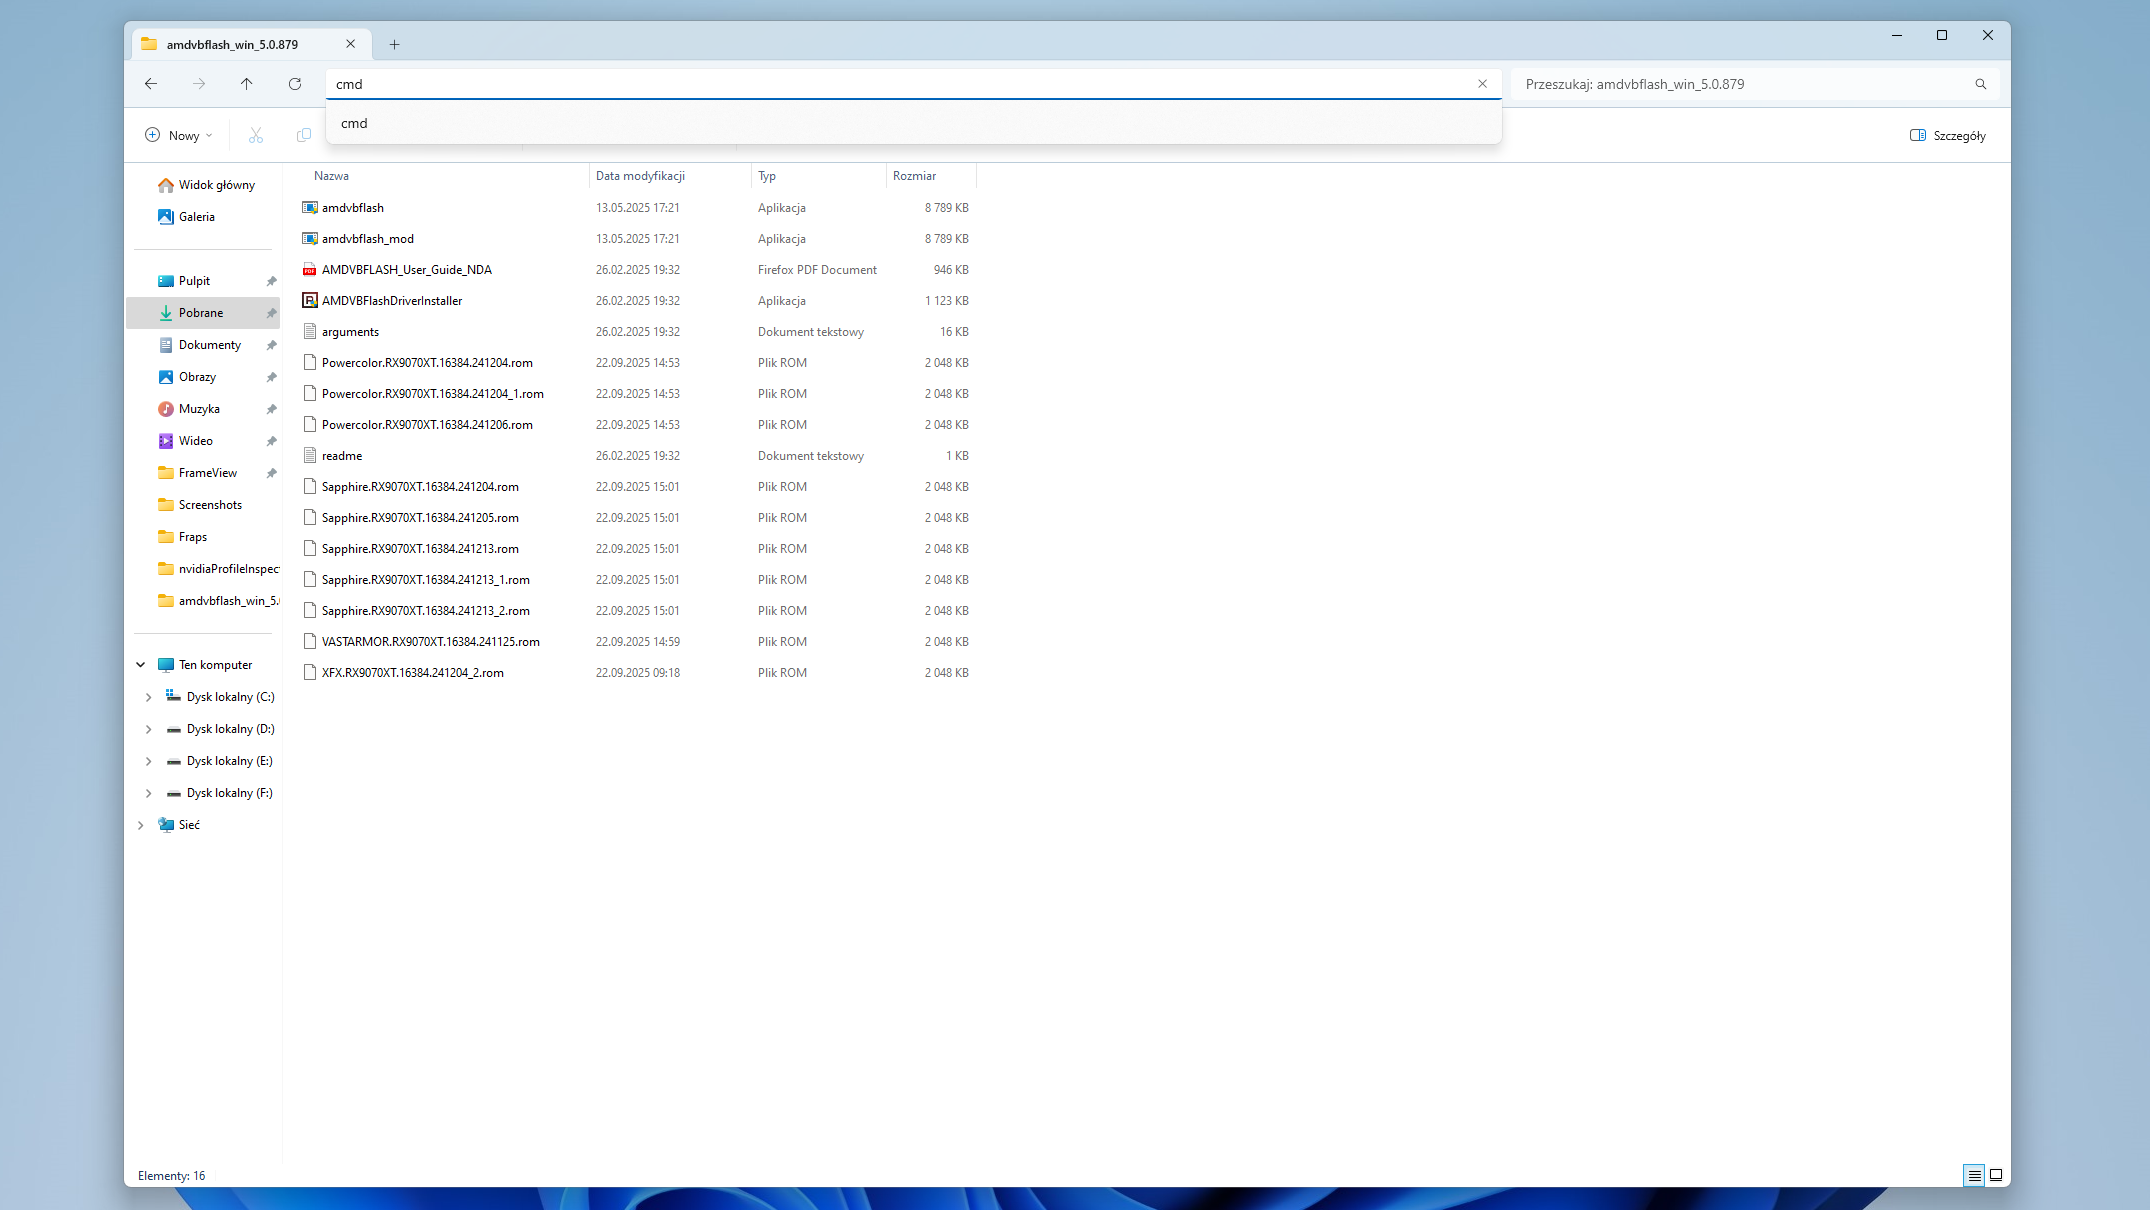Collapse the Ten komputer tree node
2150x1210 pixels.
click(141, 665)
